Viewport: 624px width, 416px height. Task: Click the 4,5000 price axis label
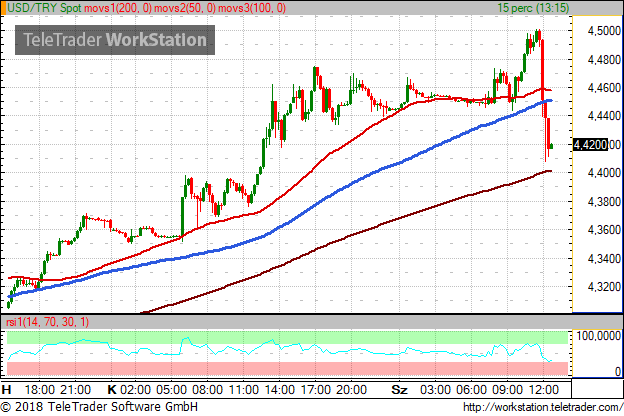(604, 31)
